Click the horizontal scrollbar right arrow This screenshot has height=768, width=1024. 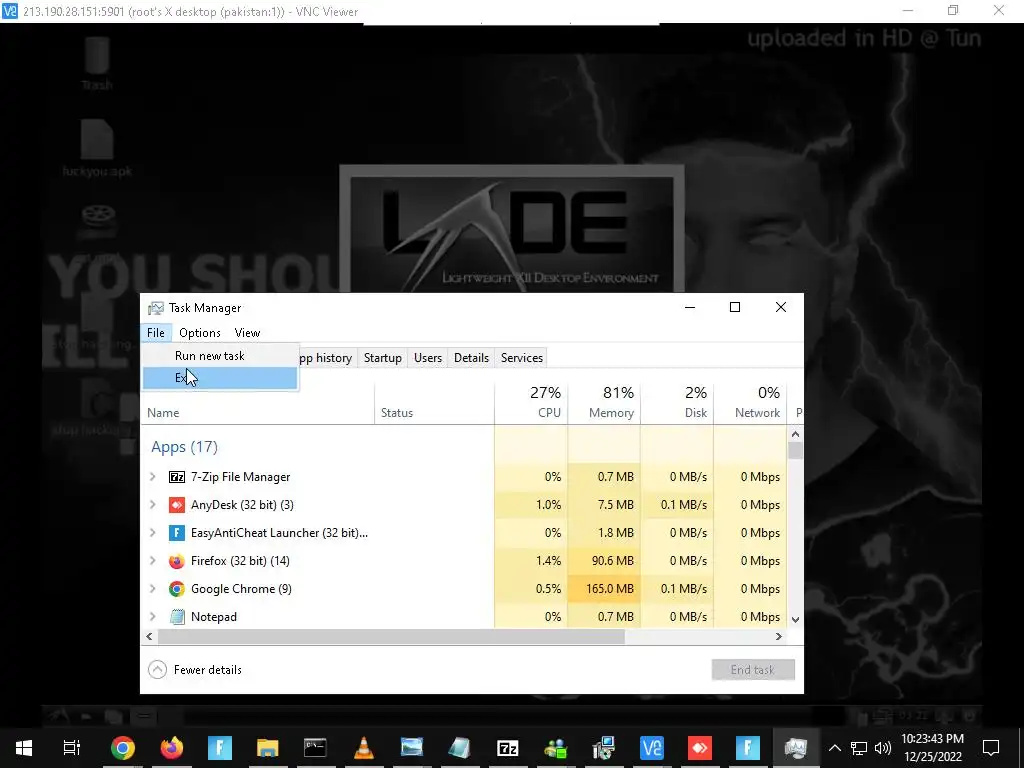coord(778,637)
